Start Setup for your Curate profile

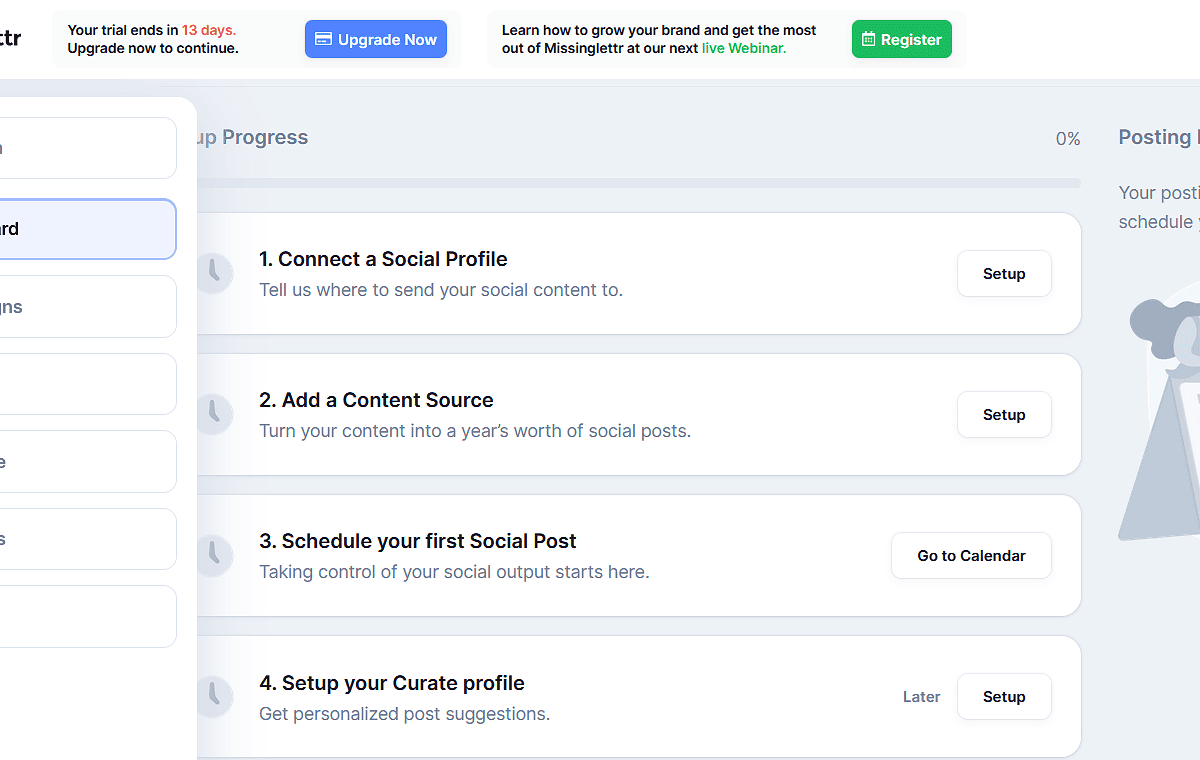click(1004, 697)
